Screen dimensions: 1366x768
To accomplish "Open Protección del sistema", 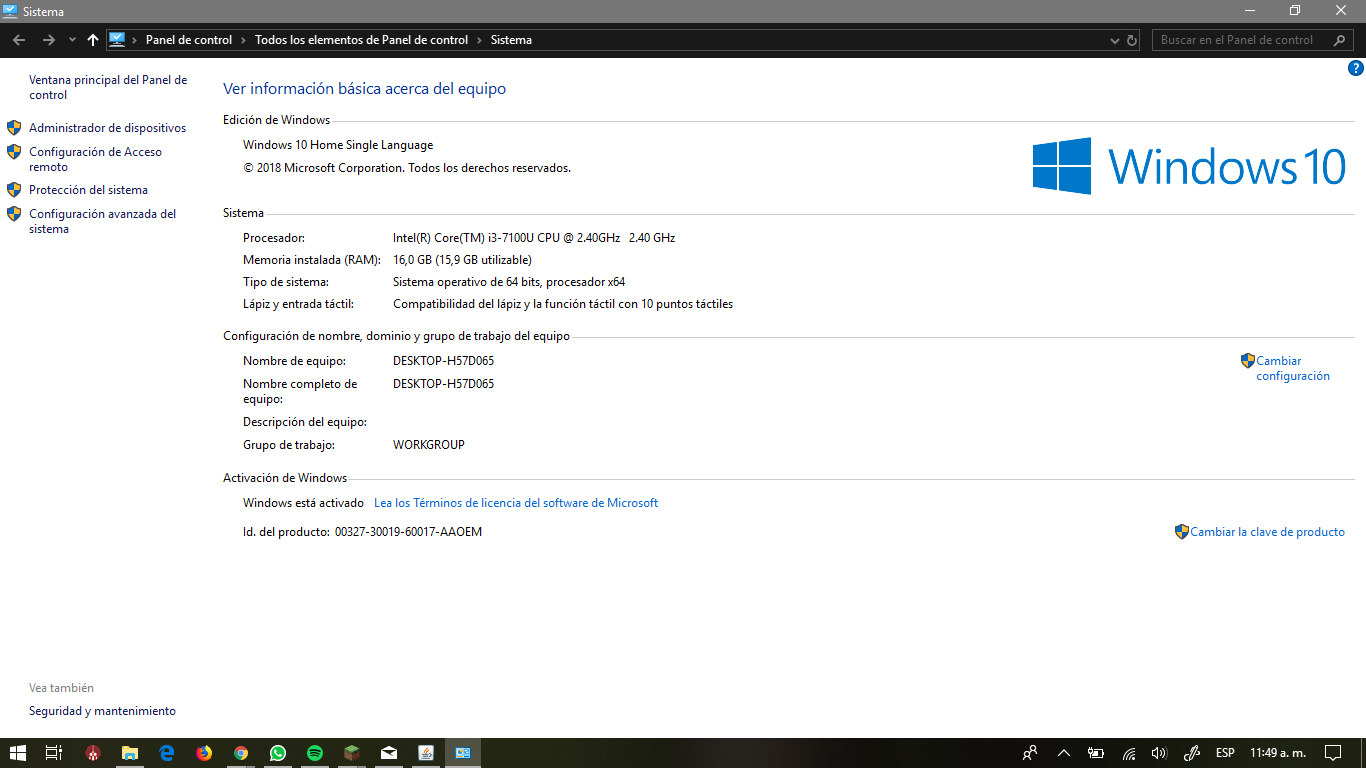I will (x=88, y=190).
